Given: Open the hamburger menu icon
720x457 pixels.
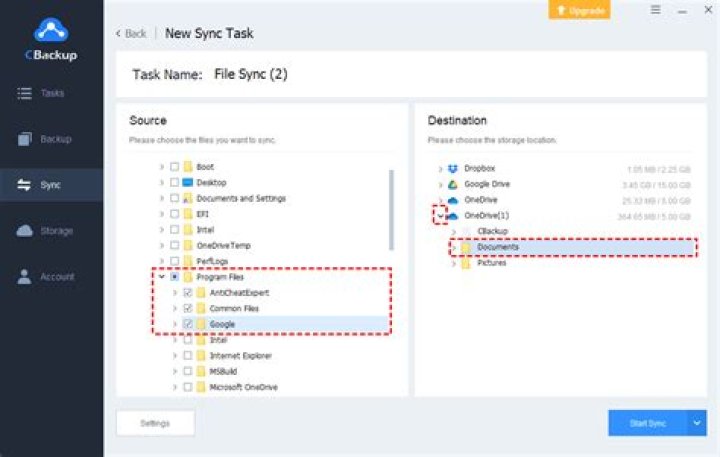Looking at the screenshot, I should [655, 9].
